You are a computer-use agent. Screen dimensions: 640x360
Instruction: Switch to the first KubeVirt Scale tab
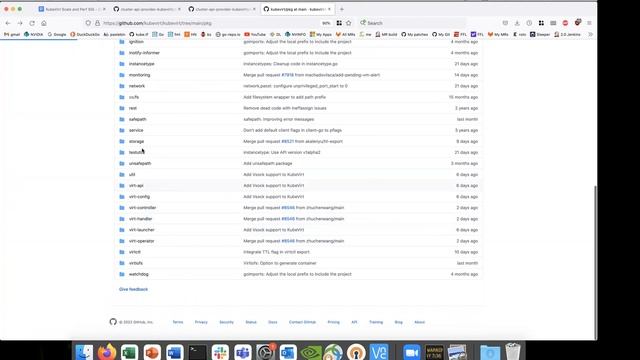(72, 9)
